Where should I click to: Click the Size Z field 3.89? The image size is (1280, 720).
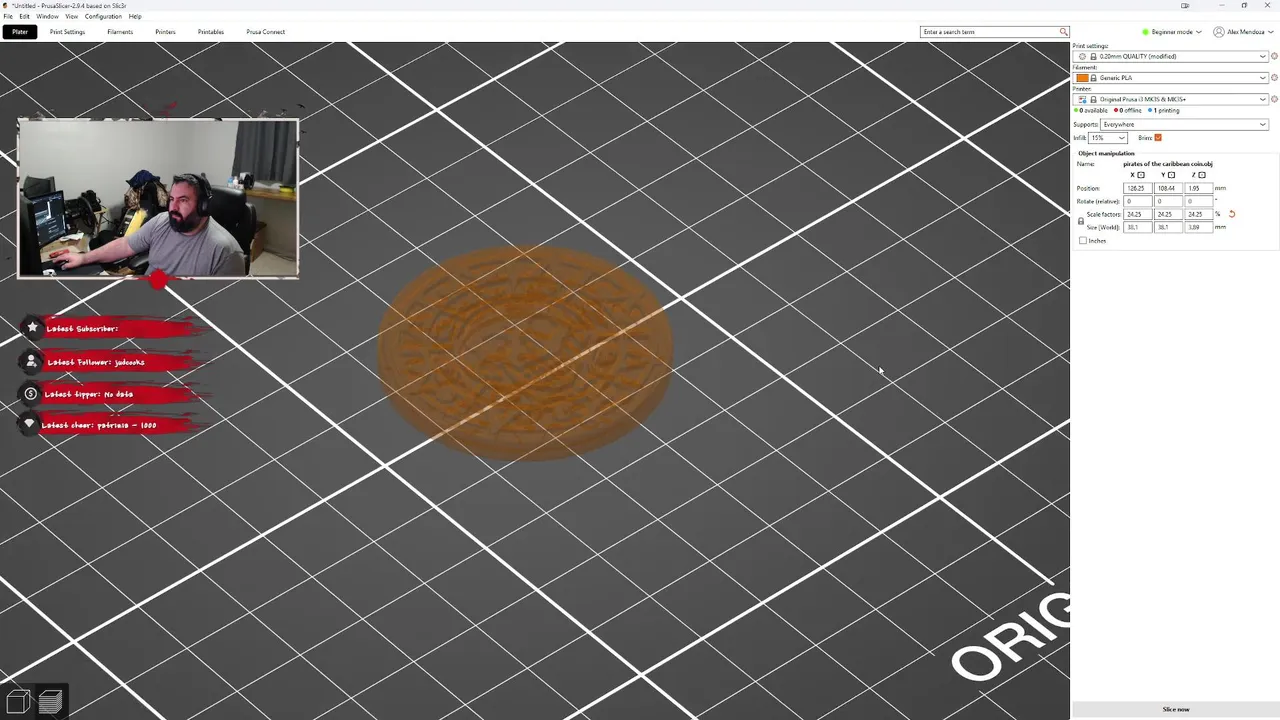(x=1199, y=227)
